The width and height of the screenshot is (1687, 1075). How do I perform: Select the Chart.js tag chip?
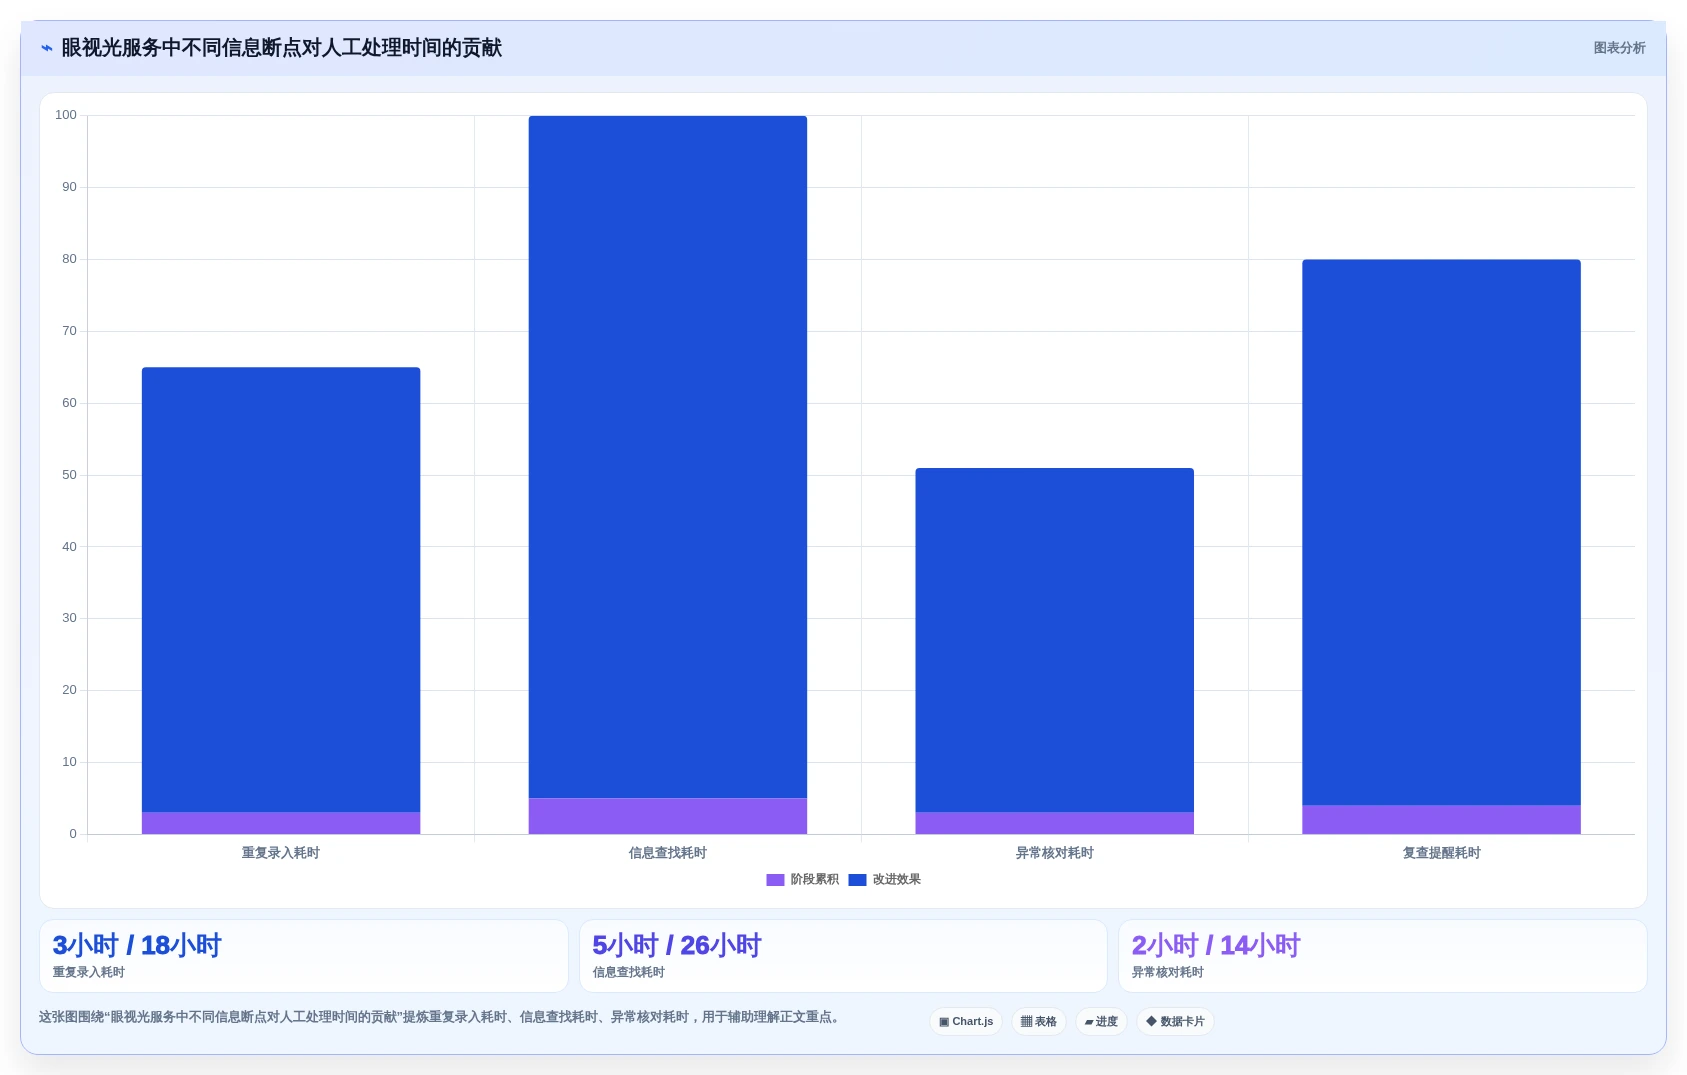pyautogui.click(x=966, y=1021)
